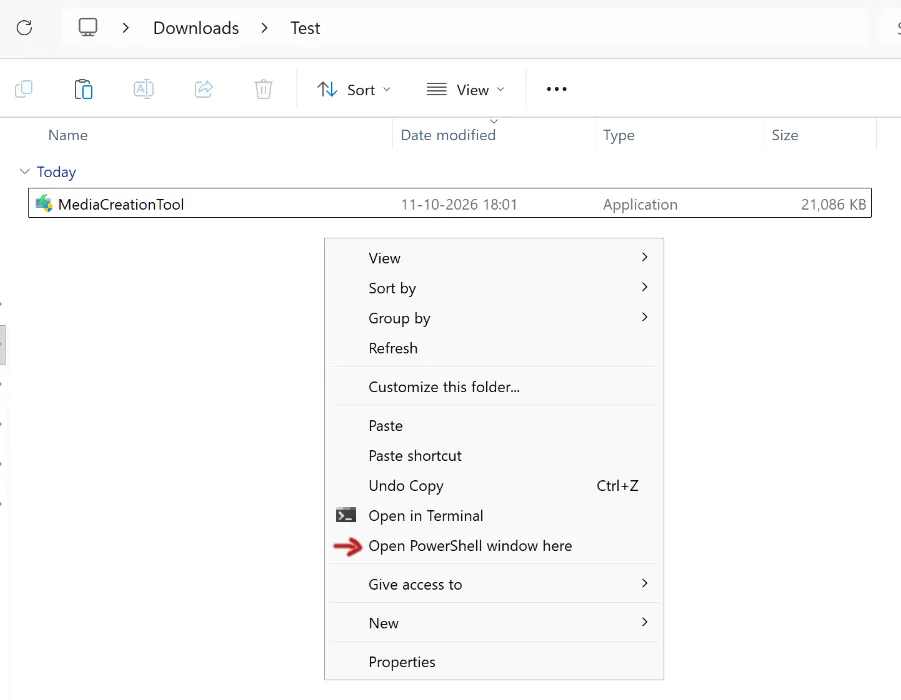Click the date 11-10-2026 18:01
This screenshot has height=700, width=901.
click(x=459, y=204)
